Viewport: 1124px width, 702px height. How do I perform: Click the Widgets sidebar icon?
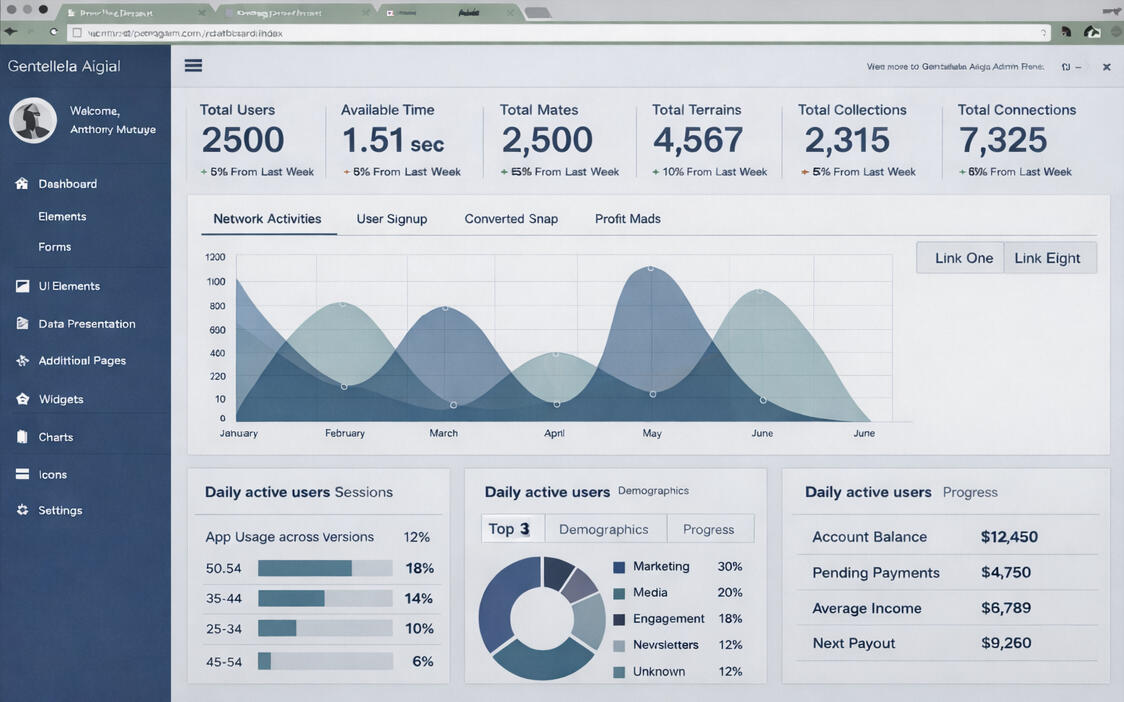[x=22, y=399]
